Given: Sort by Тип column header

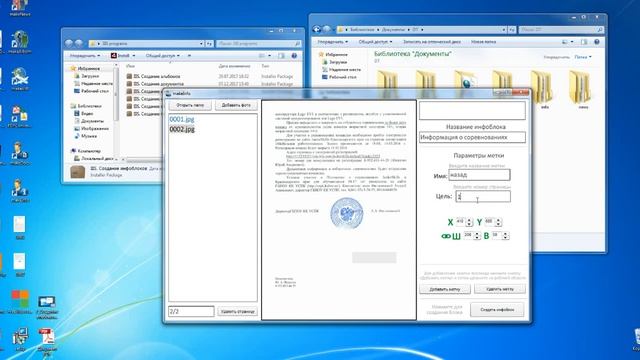Looking at the screenshot, I should point(265,66).
